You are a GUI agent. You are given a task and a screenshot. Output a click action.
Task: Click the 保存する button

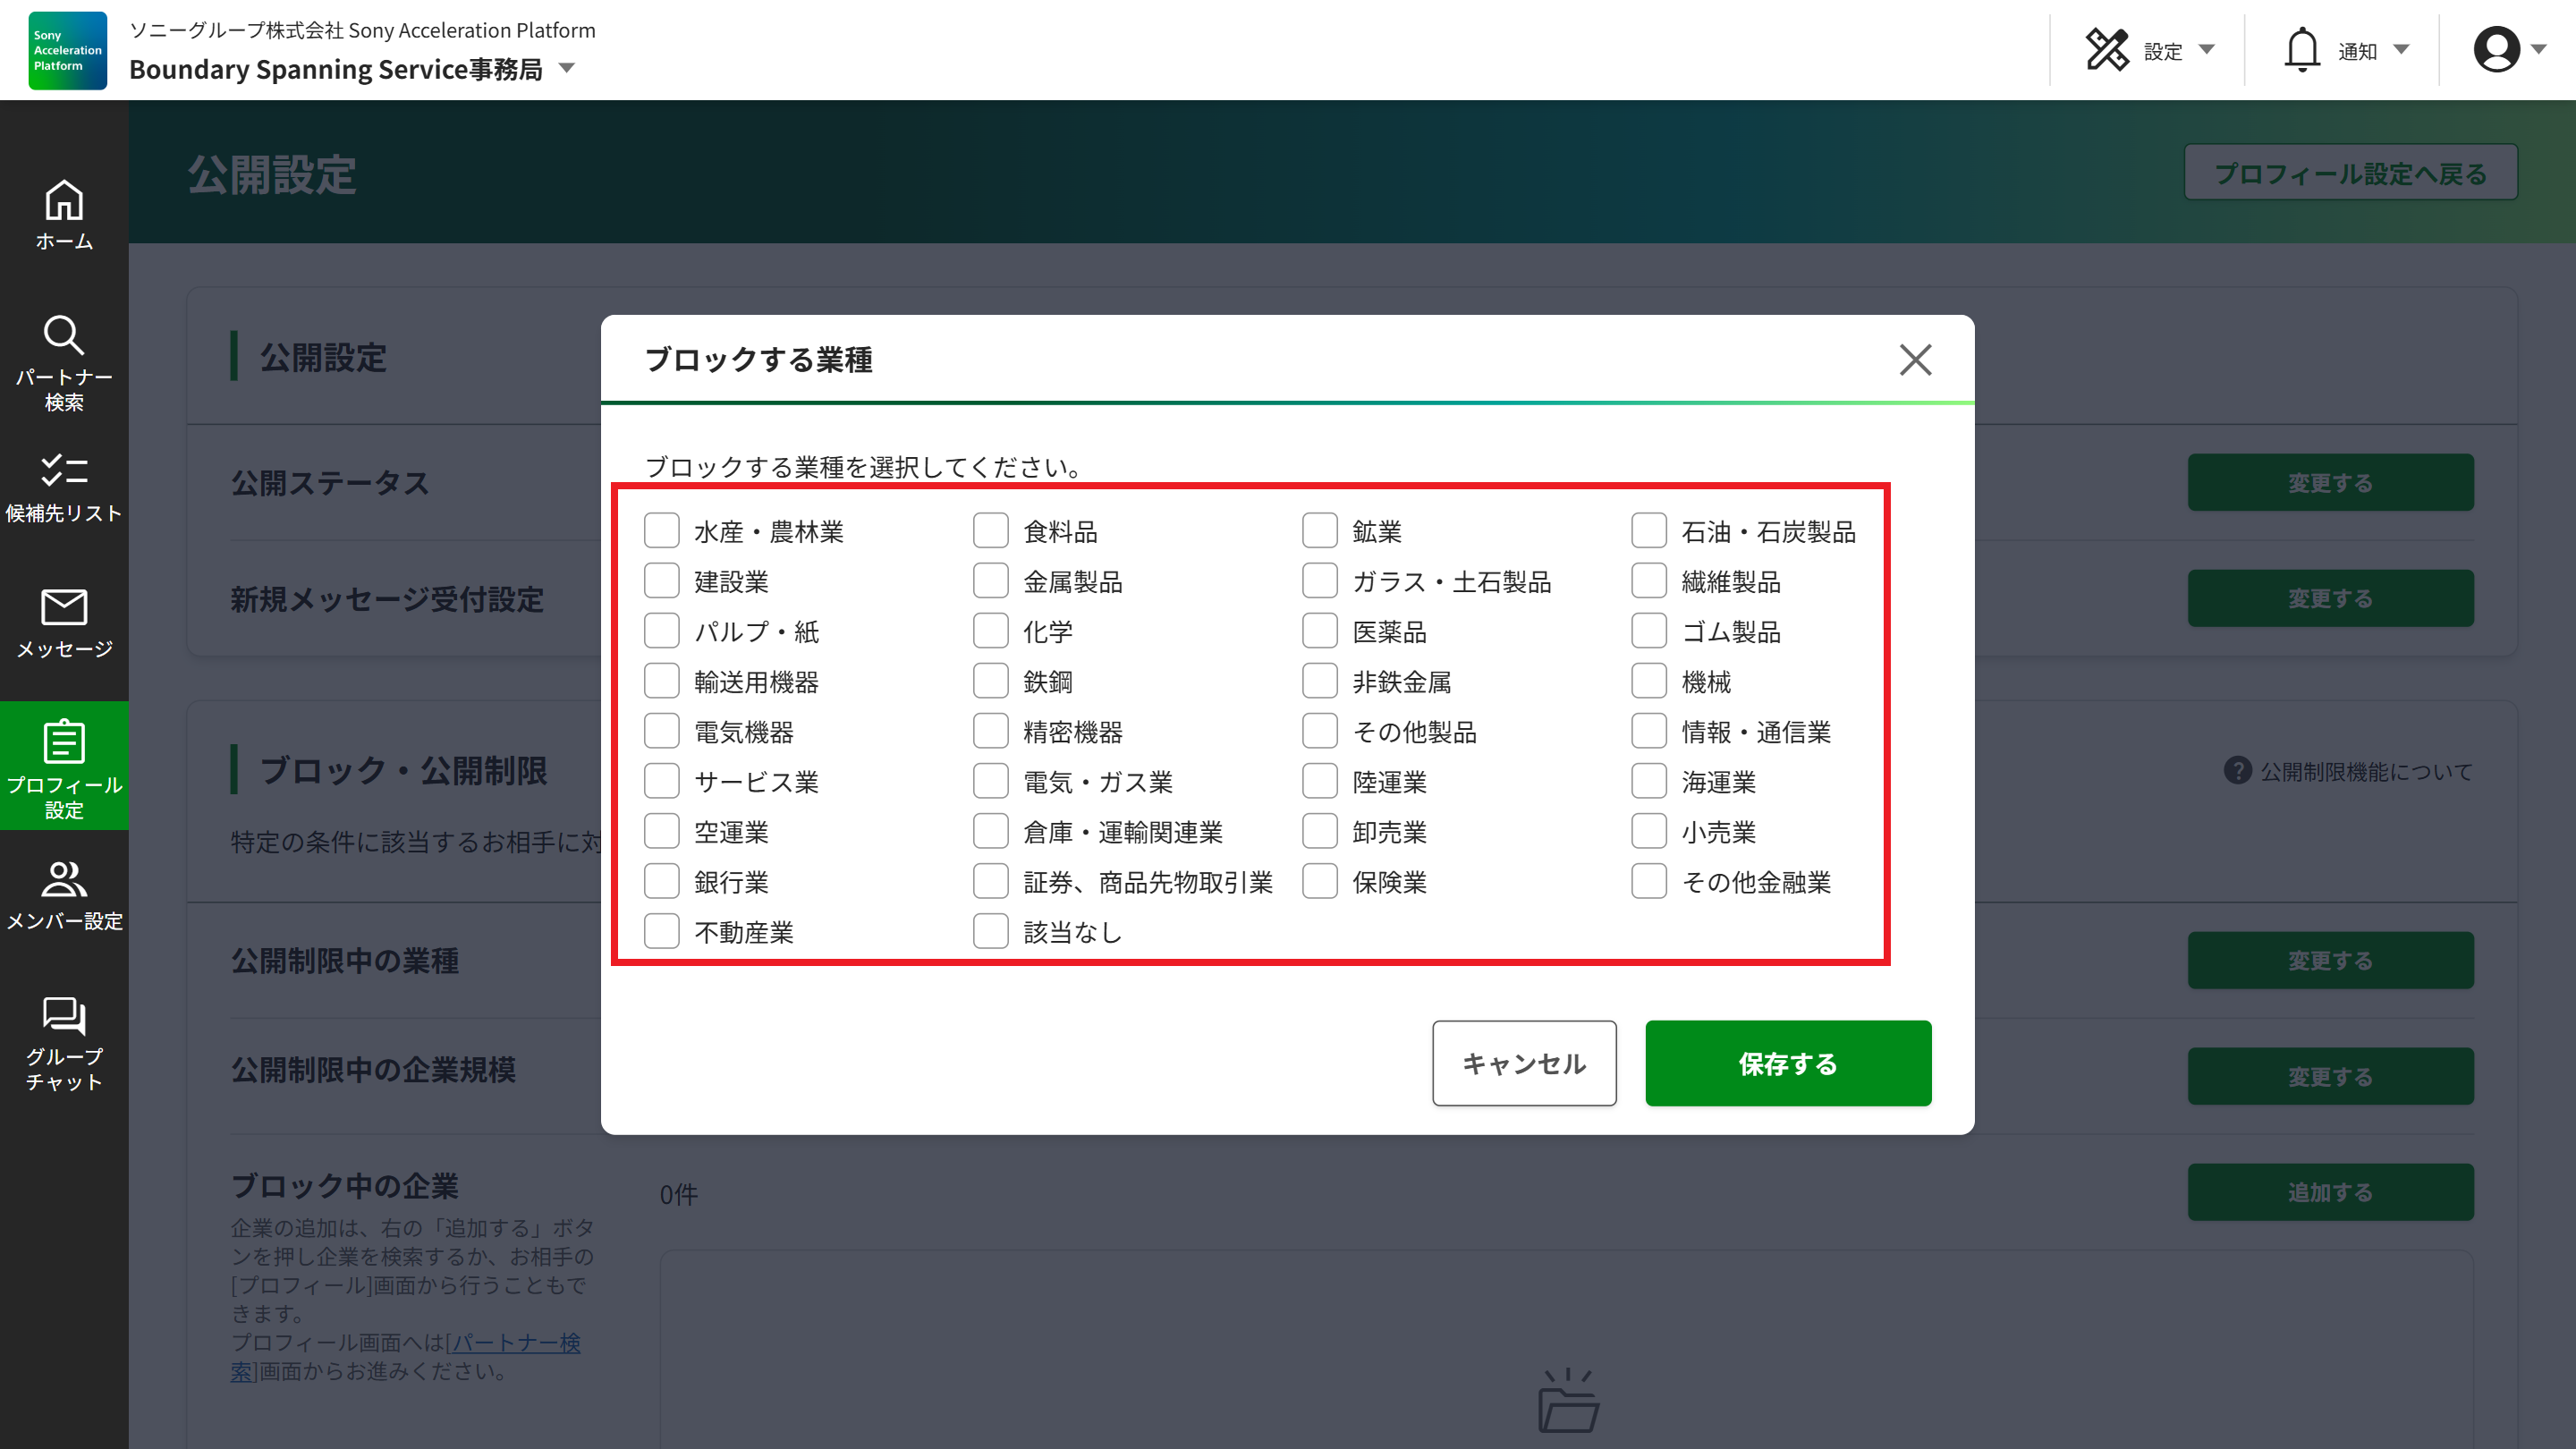(x=1788, y=1063)
